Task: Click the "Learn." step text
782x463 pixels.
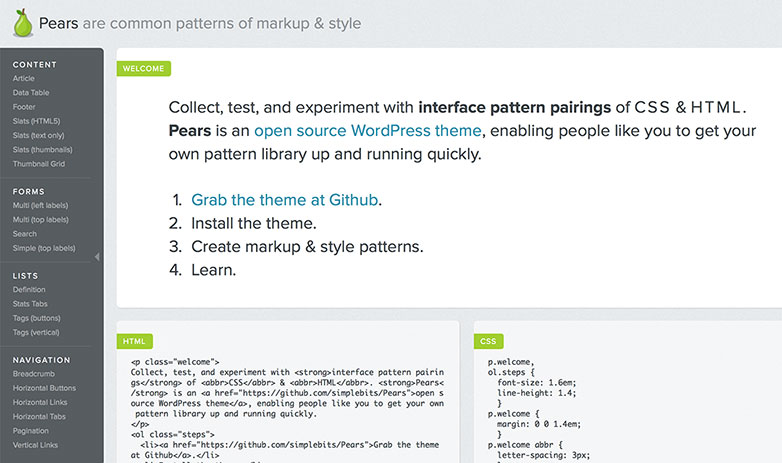Action: point(213,270)
